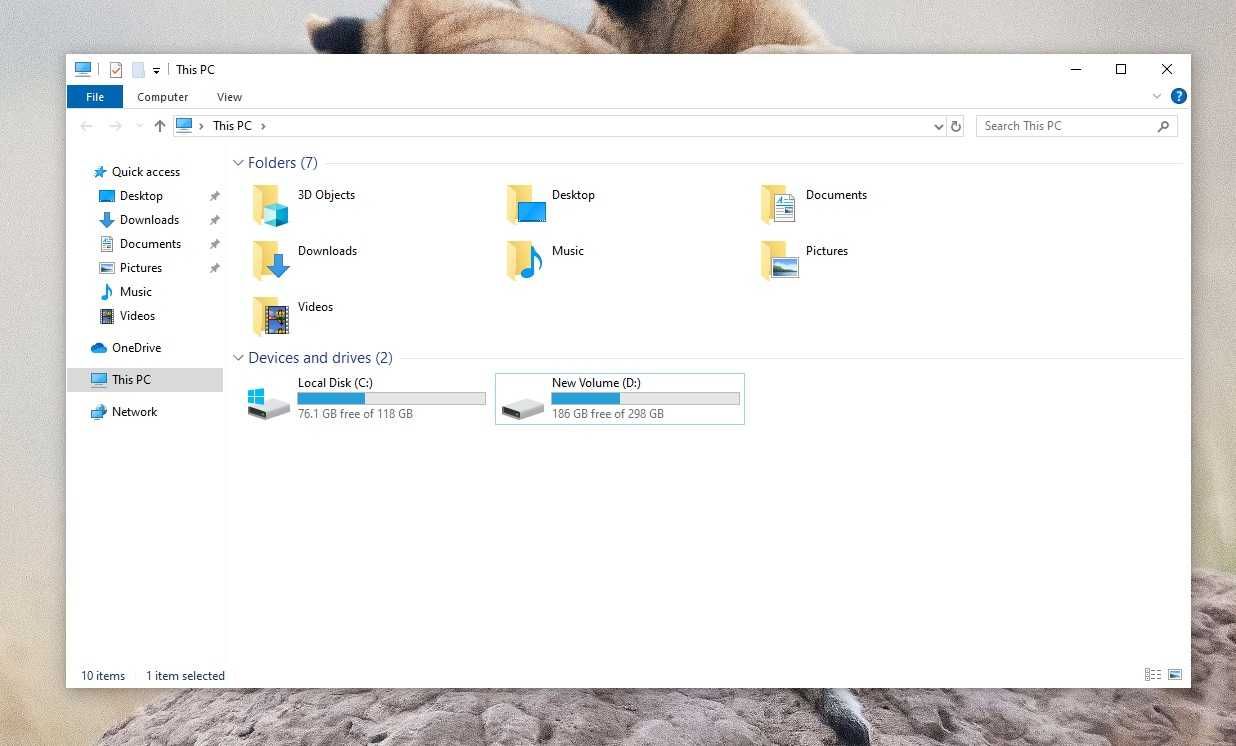Click the New folder icon in title bar
The width and height of the screenshot is (1236, 746).
(139, 70)
